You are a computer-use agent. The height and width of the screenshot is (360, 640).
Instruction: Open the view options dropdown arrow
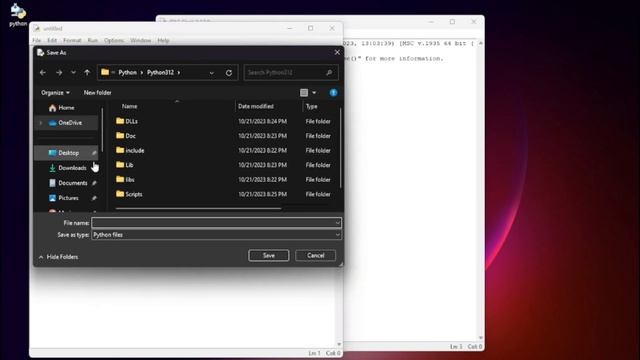(314, 93)
